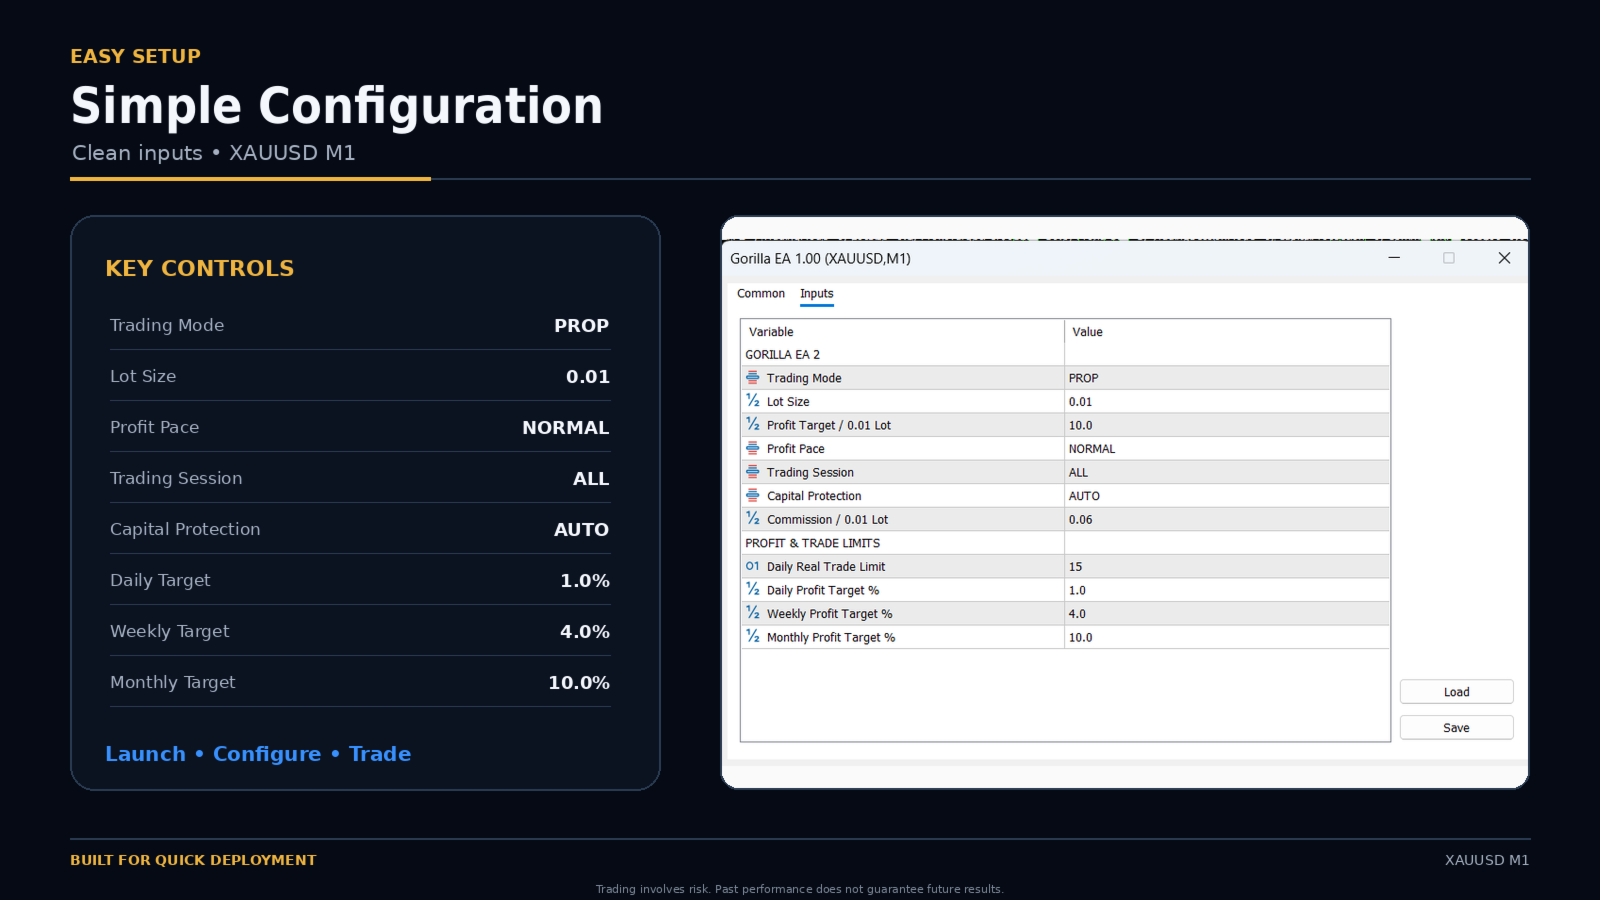The height and width of the screenshot is (900, 1600).
Task: Click the Profit Pace enum icon
Action: coord(753,448)
